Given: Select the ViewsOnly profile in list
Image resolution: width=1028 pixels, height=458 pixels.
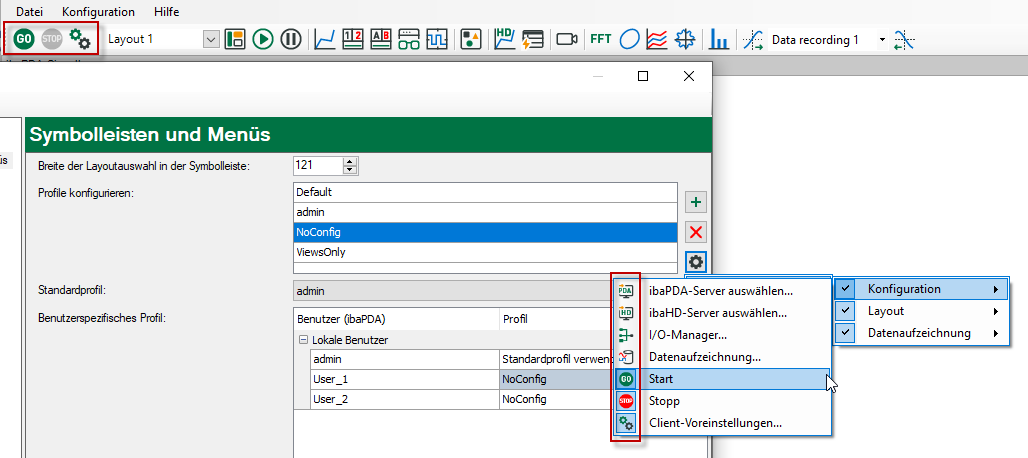Looking at the screenshot, I should [320, 253].
